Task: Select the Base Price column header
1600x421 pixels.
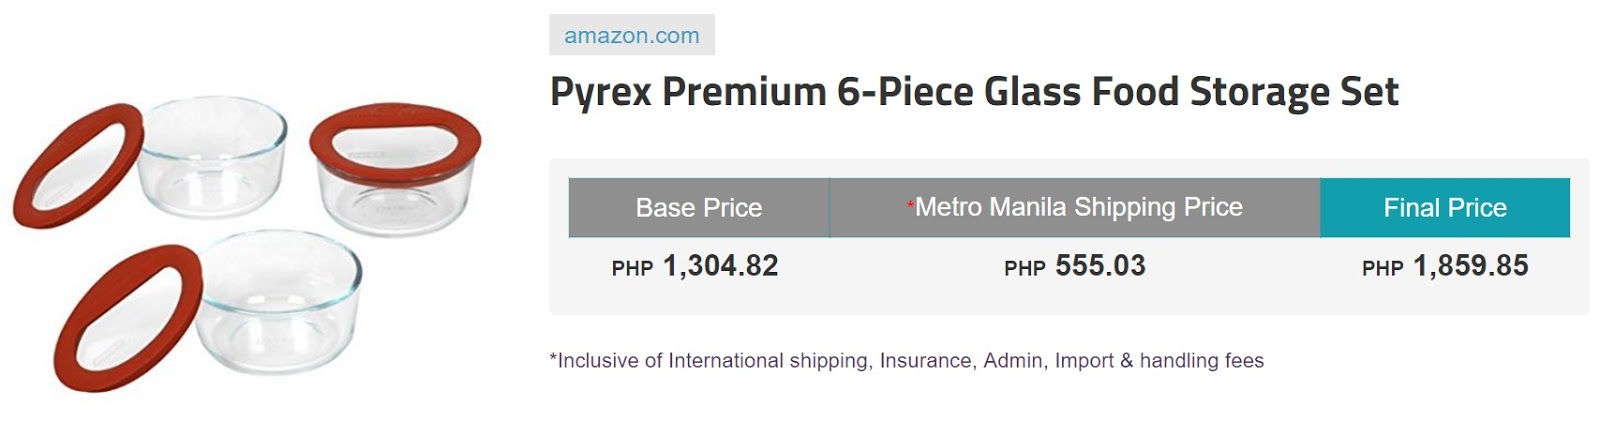Action: point(698,207)
